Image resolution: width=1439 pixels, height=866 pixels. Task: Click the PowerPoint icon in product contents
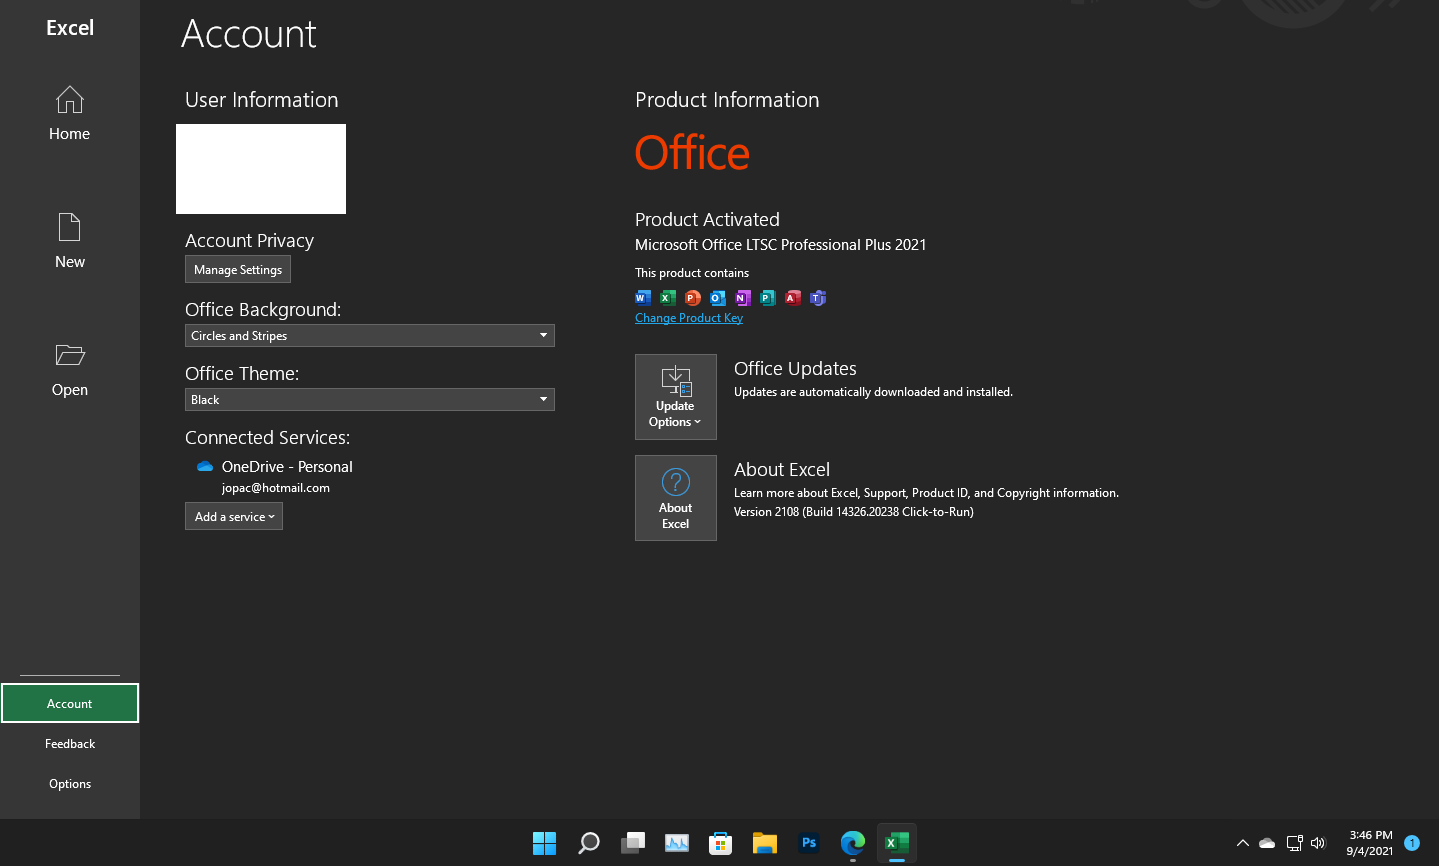pos(693,297)
